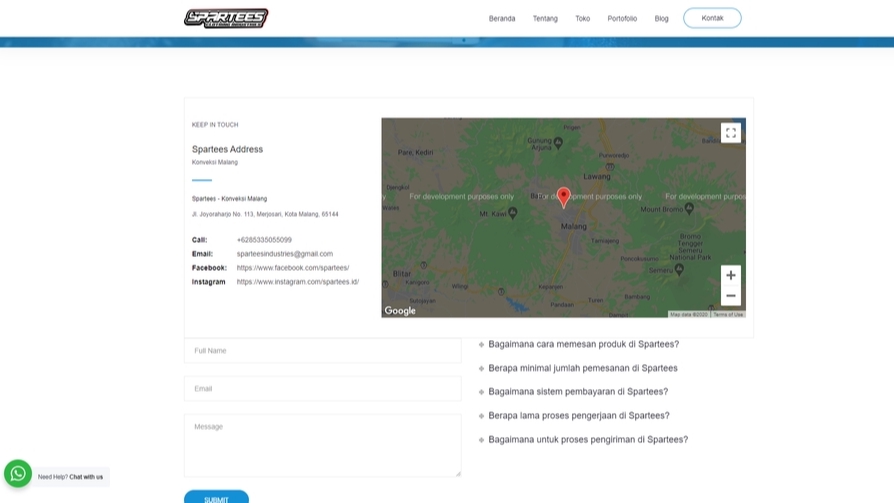
Task: Click the 'Pare, Kediri' label on map
Action: 415,152
